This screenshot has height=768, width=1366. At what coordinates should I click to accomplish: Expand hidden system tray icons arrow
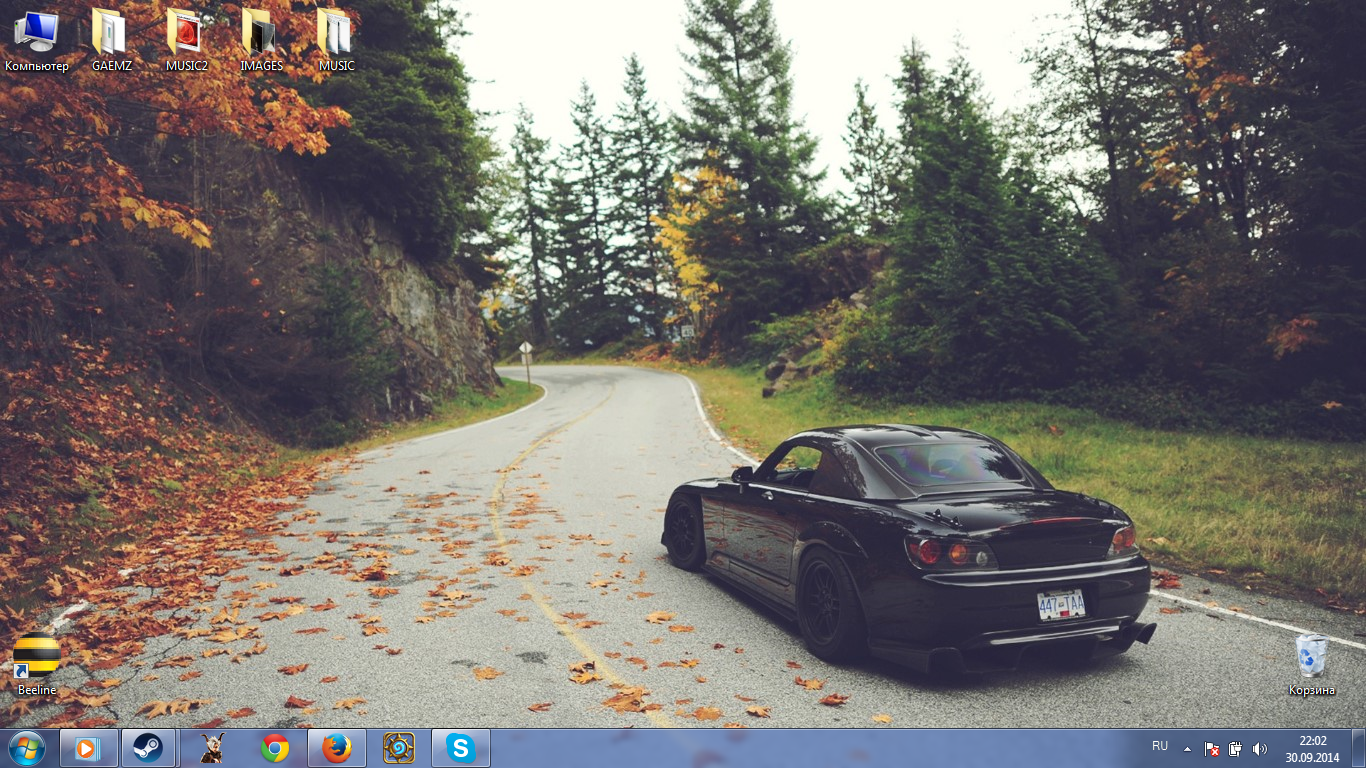pyautogui.click(x=1187, y=748)
